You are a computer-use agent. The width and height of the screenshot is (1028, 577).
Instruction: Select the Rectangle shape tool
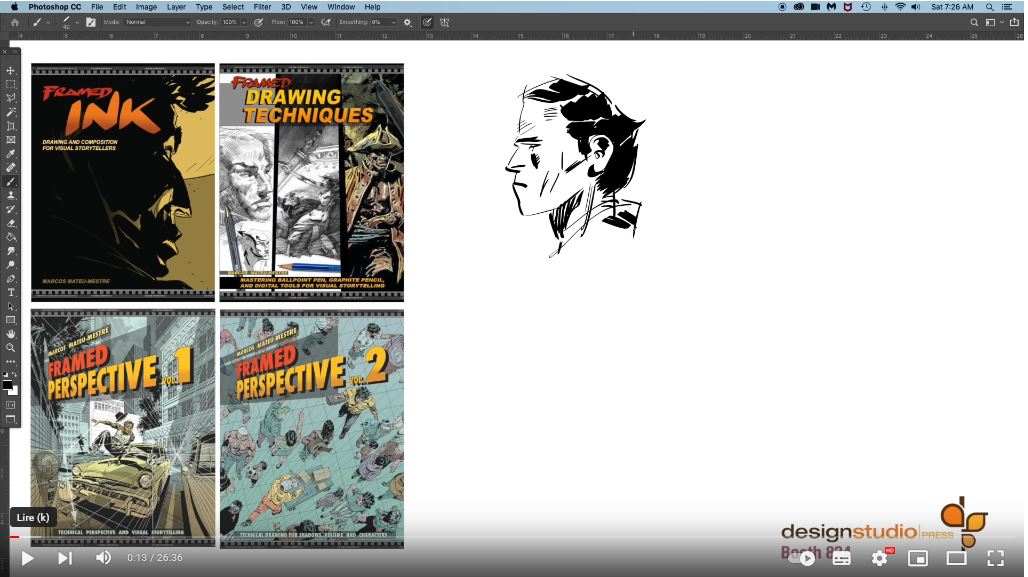10,320
